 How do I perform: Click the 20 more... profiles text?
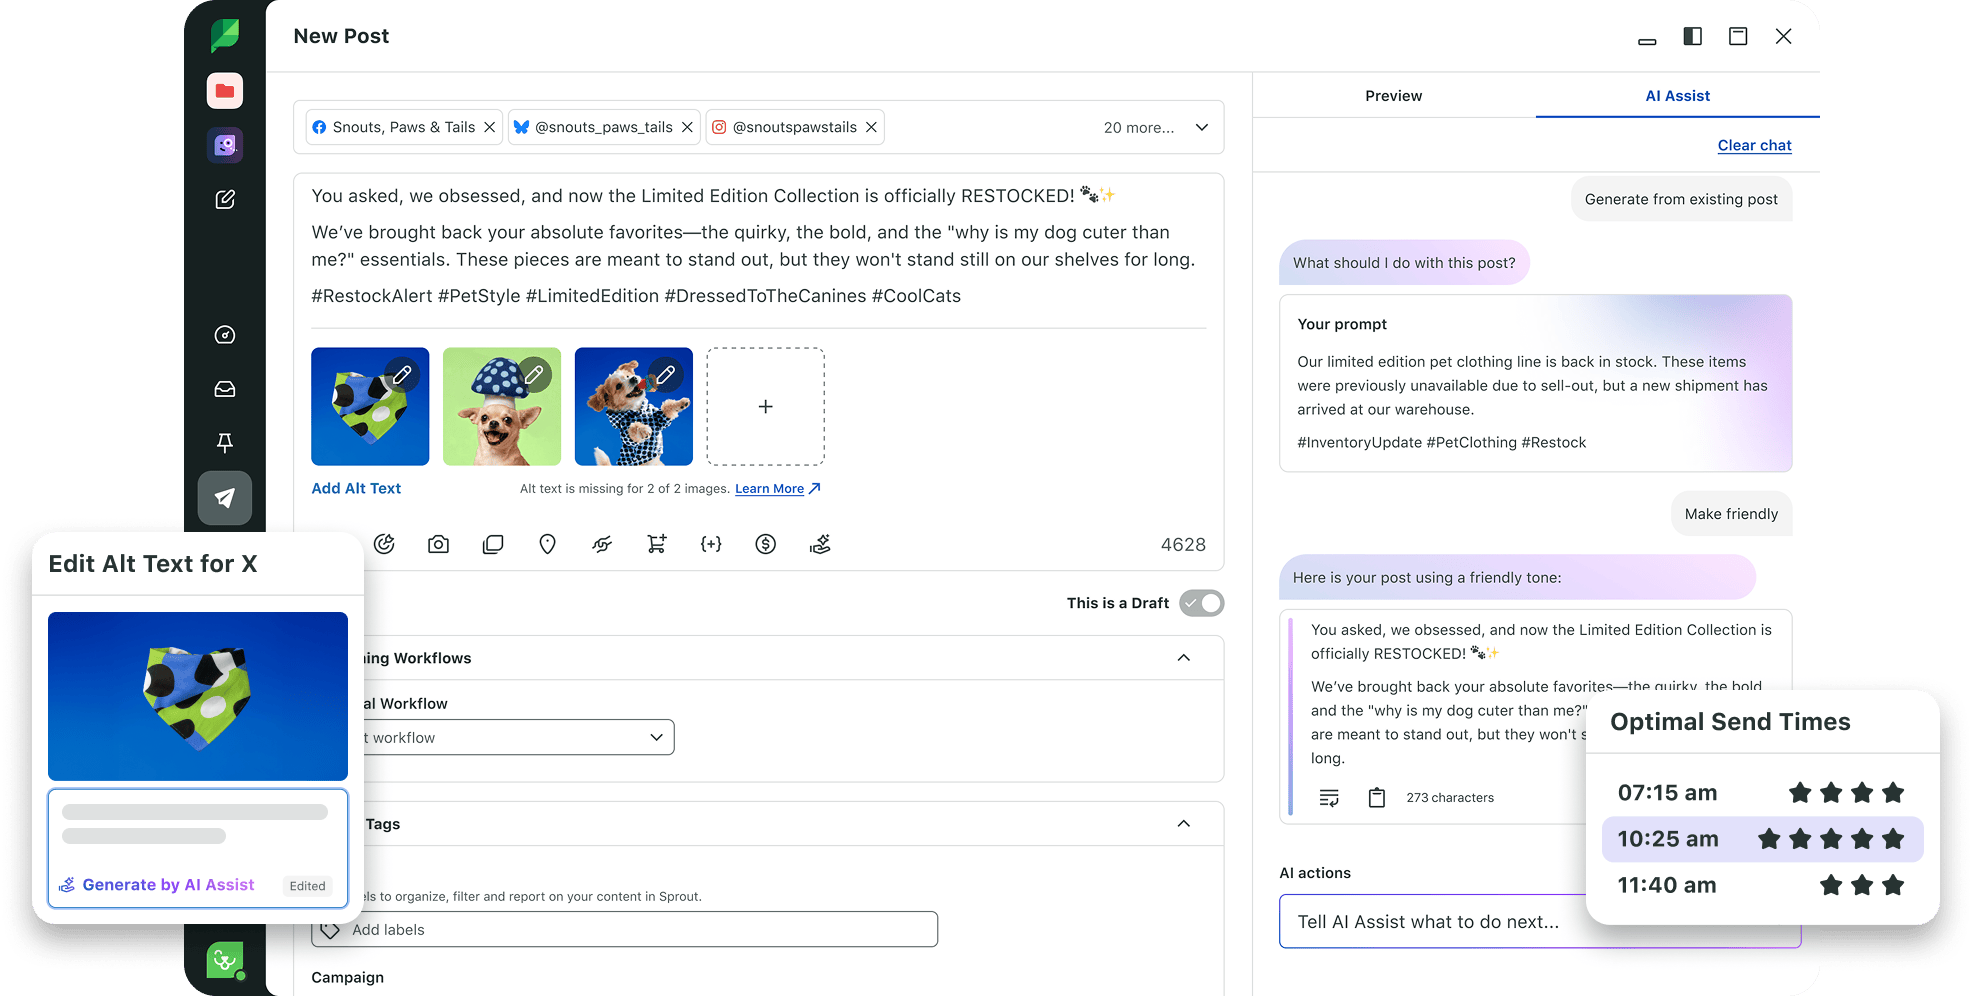pos(1139,128)
